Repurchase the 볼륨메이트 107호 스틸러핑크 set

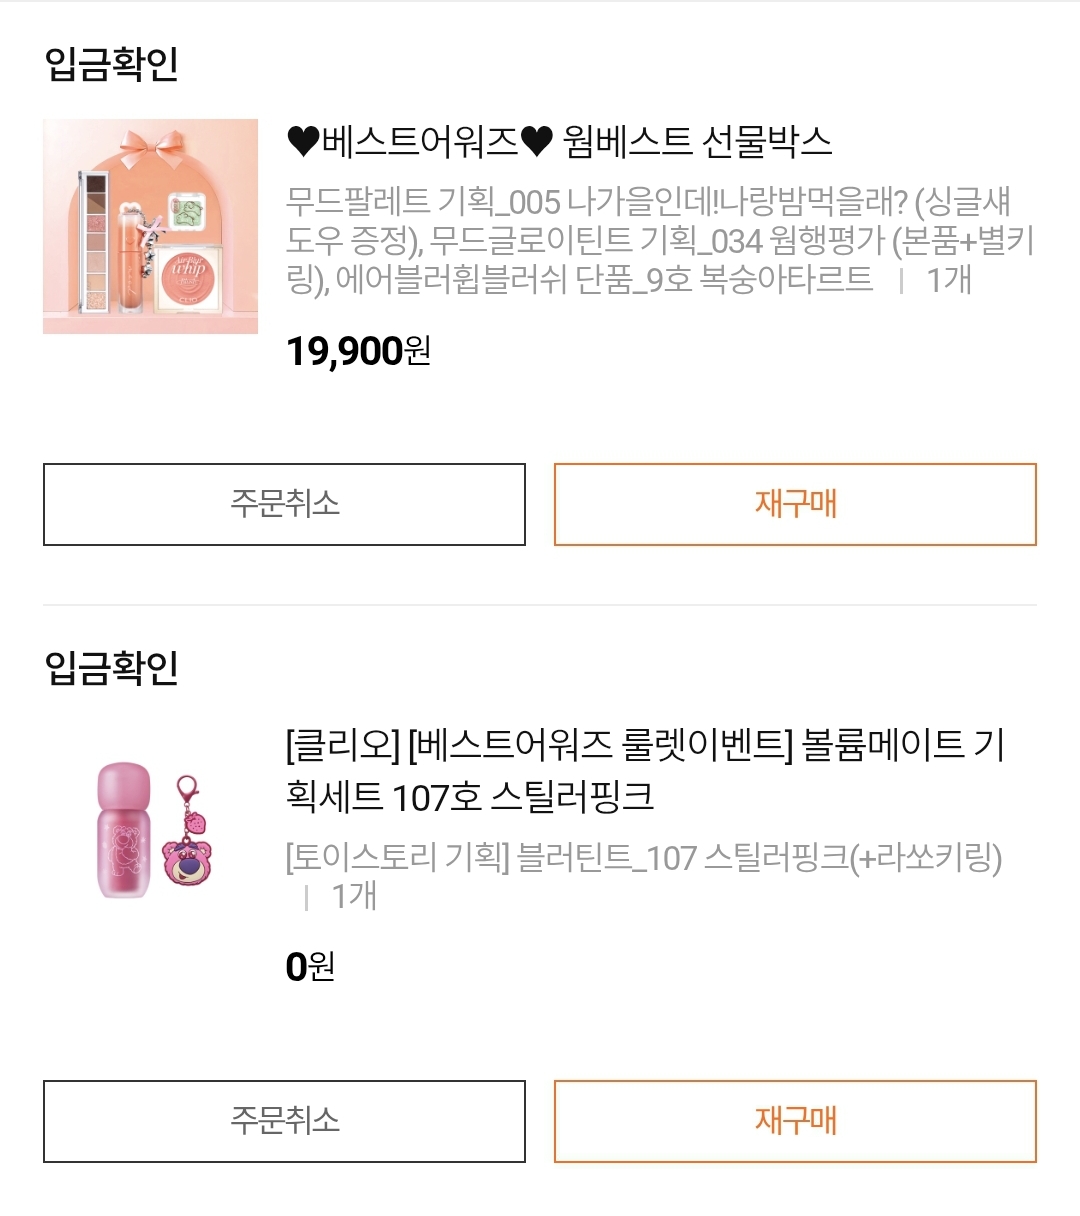pyautogui.click(x=795, y=1121)
